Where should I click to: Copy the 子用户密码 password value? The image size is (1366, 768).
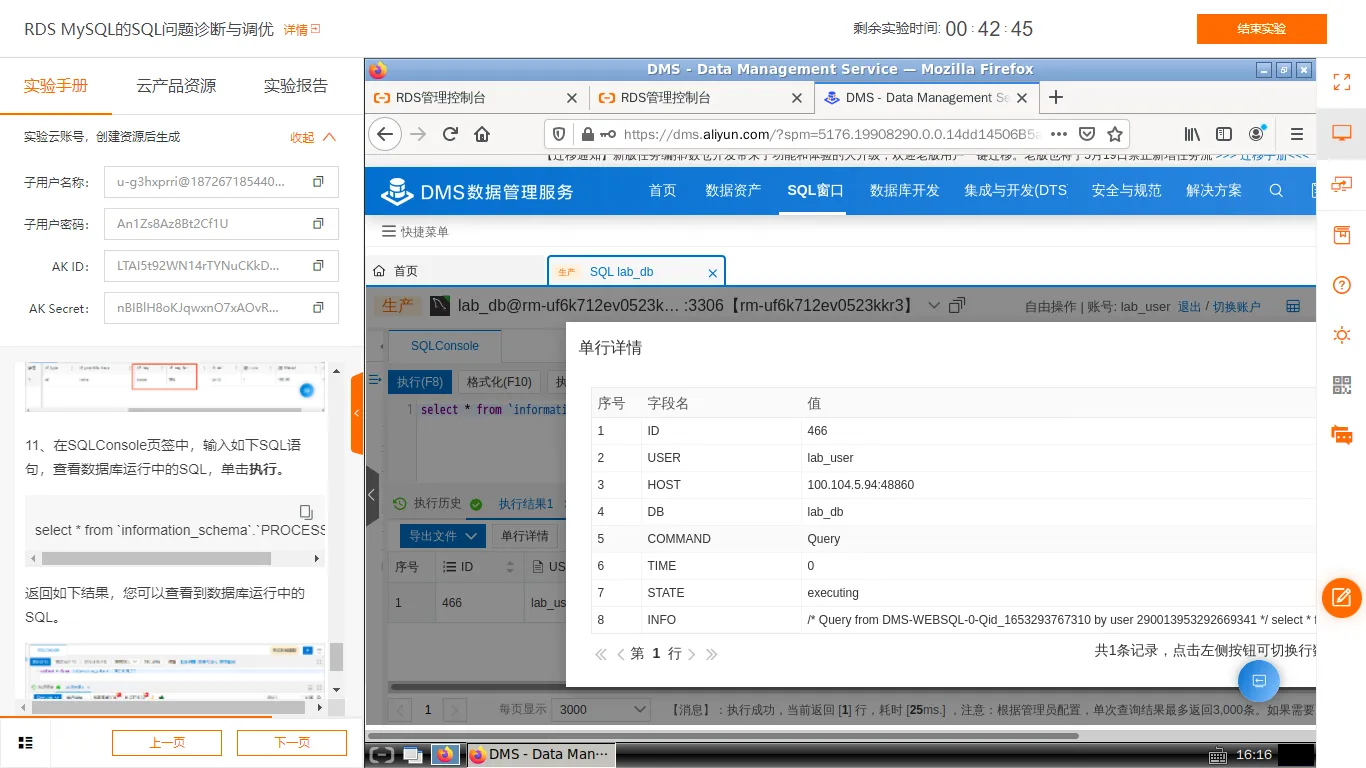pos(318,224)
